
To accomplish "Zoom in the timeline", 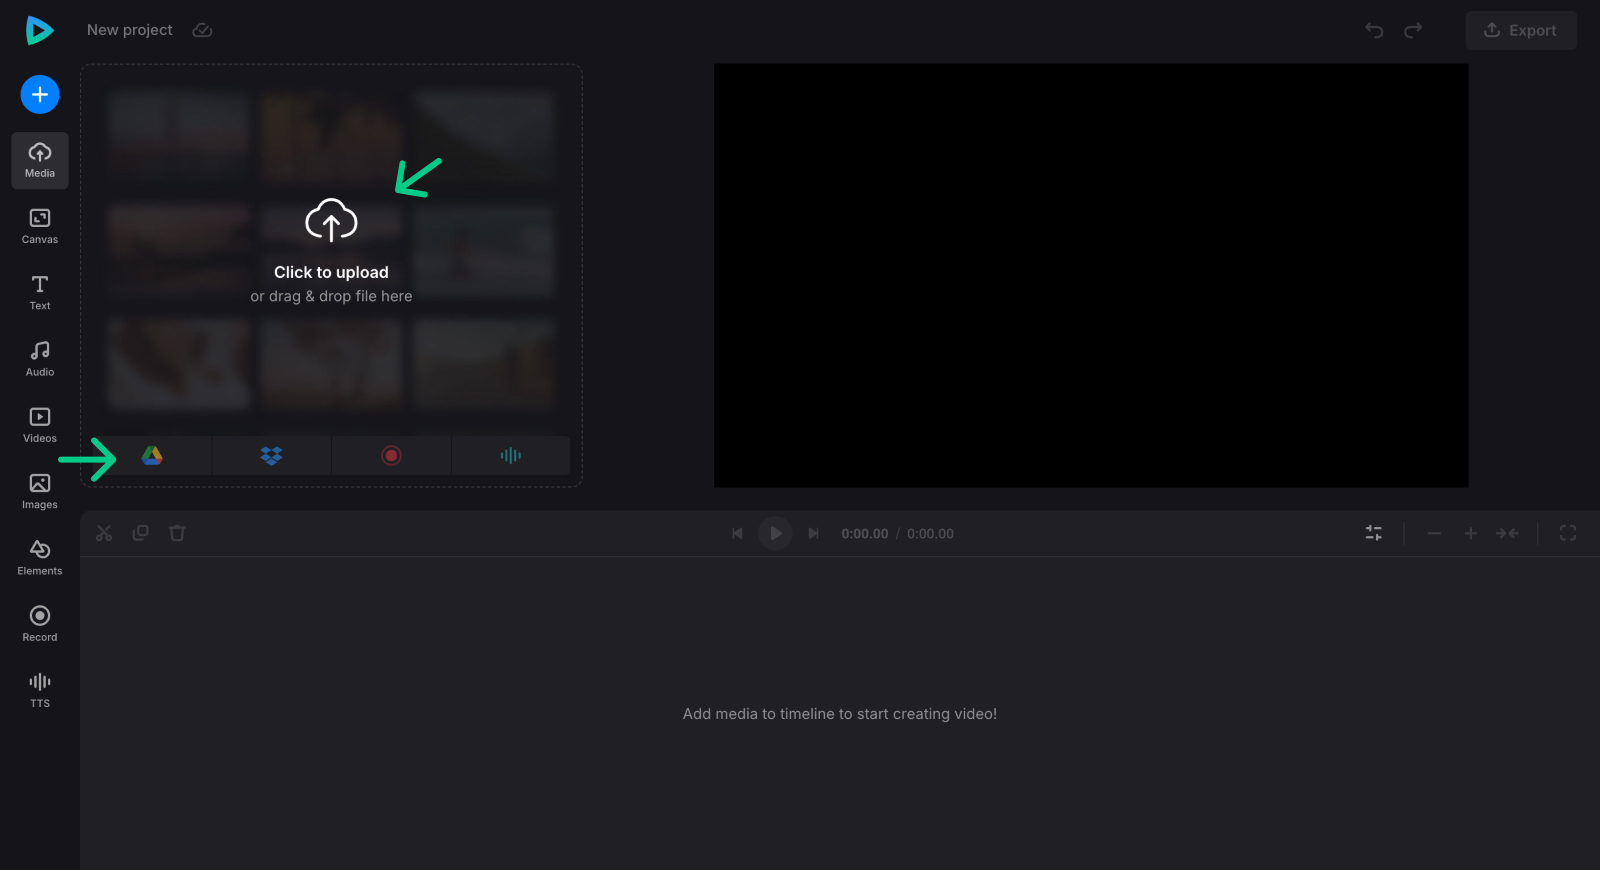I will 1471,533.
